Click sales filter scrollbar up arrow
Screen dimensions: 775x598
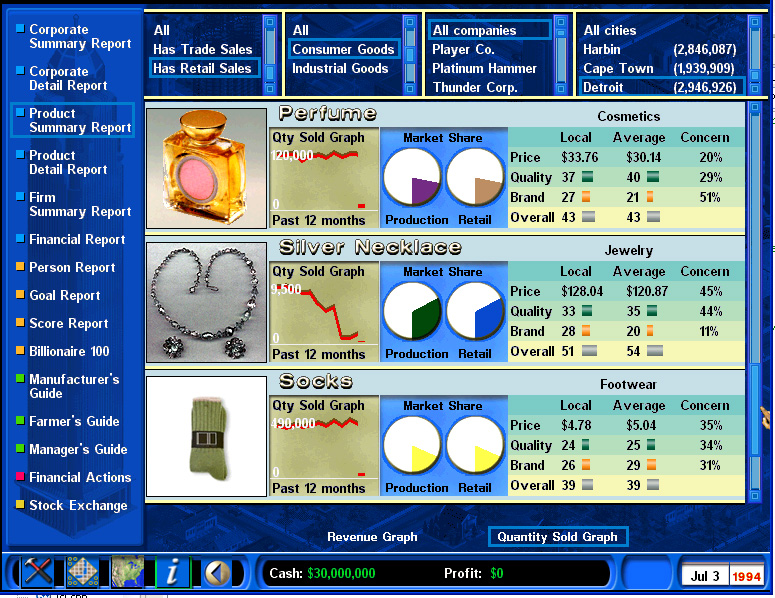tap(270, 22)
